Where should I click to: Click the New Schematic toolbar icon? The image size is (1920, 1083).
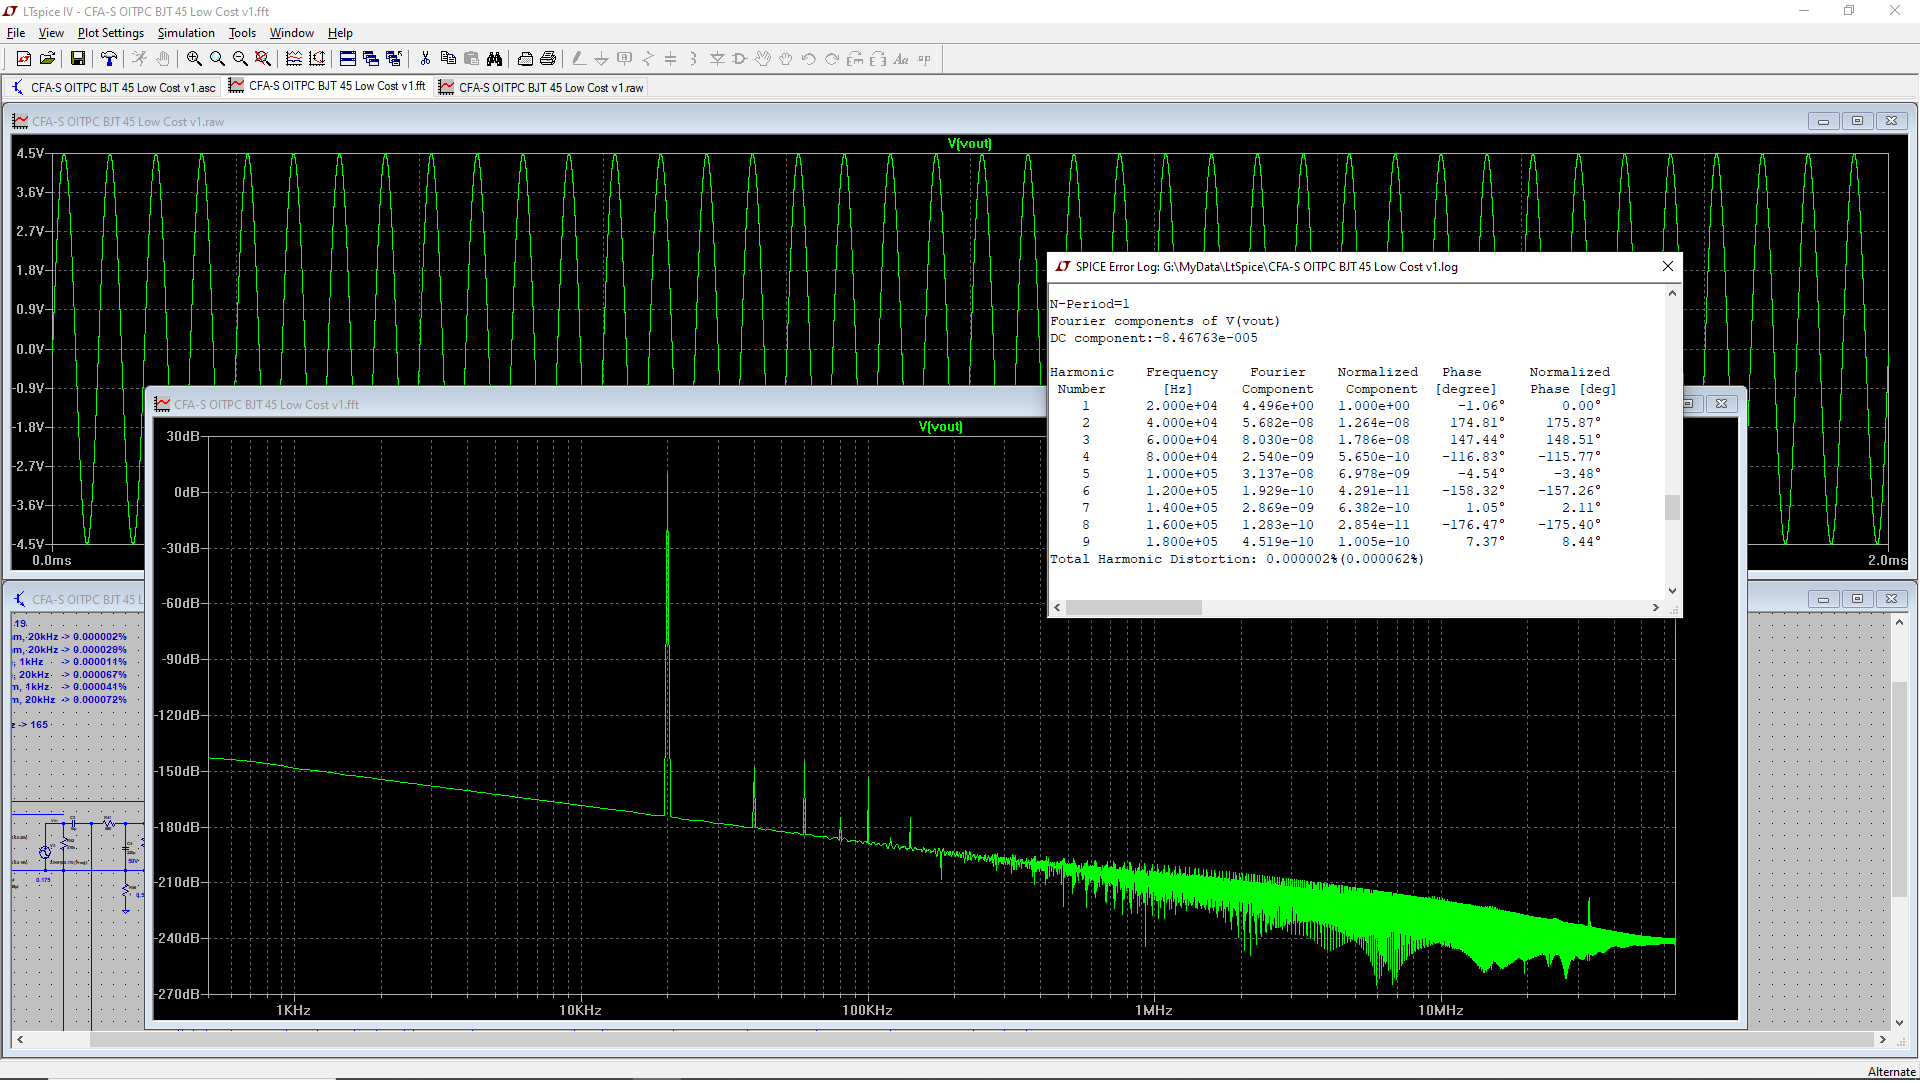coord(24,59)
